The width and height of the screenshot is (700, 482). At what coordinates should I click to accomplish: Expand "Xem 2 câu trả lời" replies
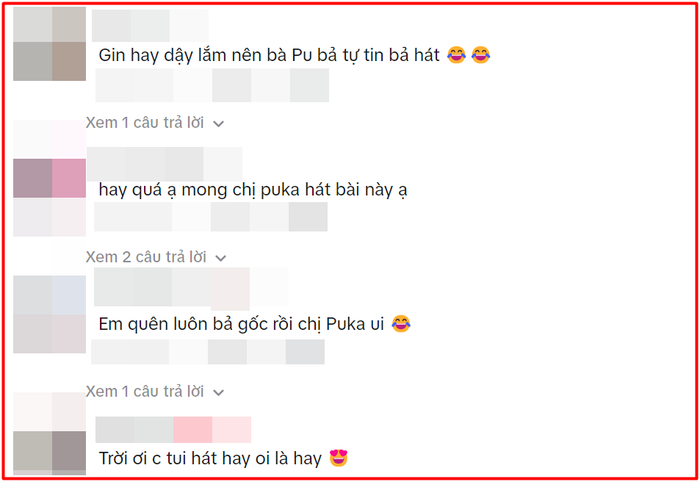point(156,257)
